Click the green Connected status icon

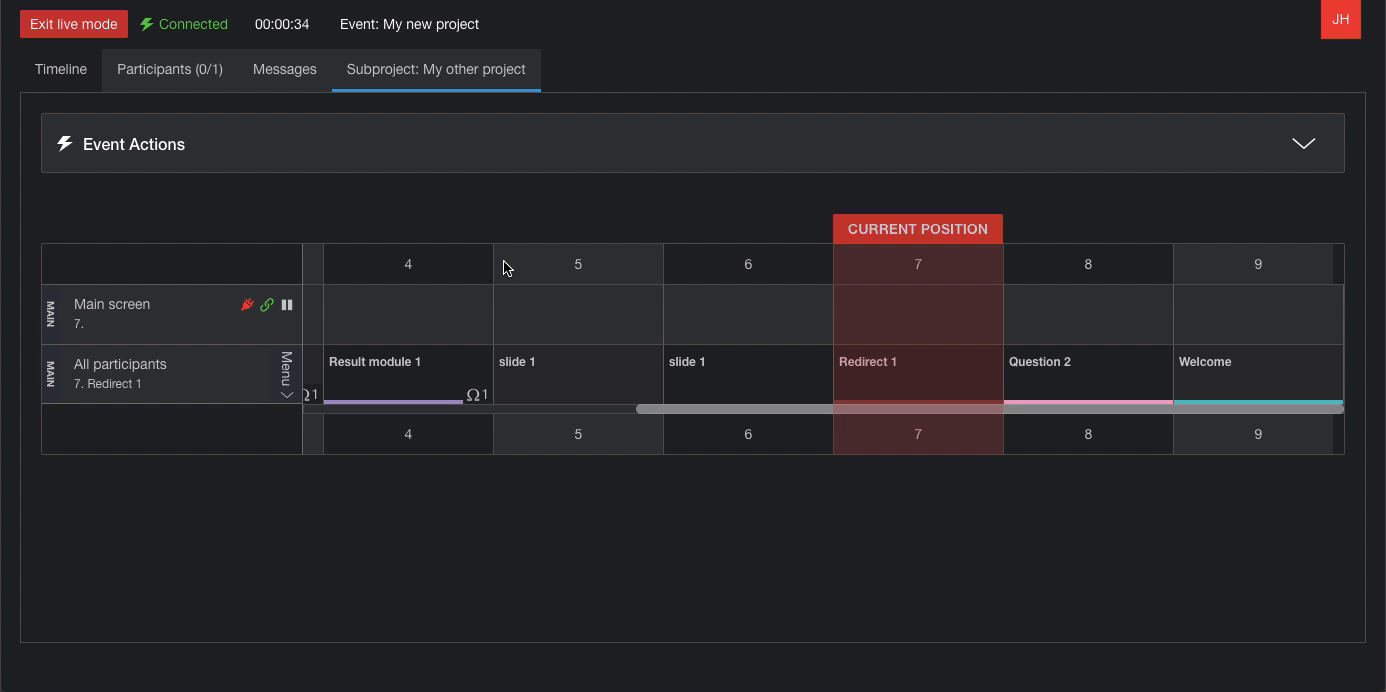[x=147, y=24]
